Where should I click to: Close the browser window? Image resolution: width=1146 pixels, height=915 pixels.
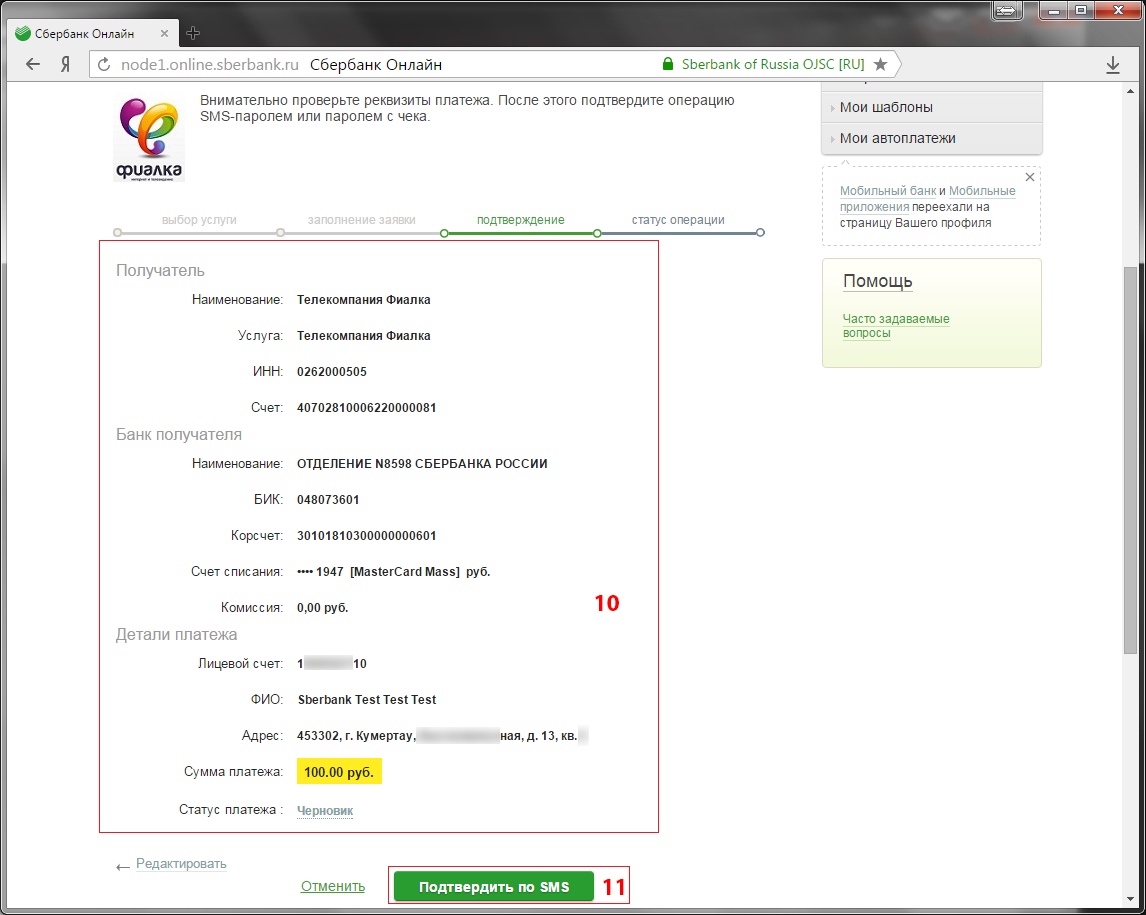click(x=1118, y=11)
